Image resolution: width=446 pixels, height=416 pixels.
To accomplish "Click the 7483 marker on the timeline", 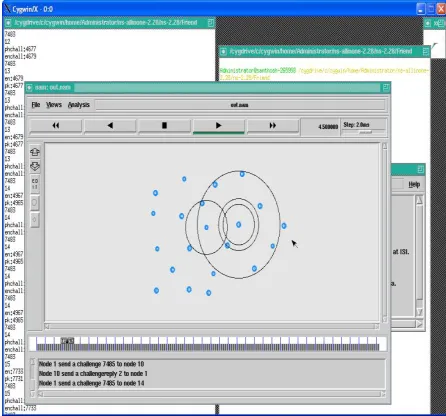I will pyautogui.click(x=67, y=341).
